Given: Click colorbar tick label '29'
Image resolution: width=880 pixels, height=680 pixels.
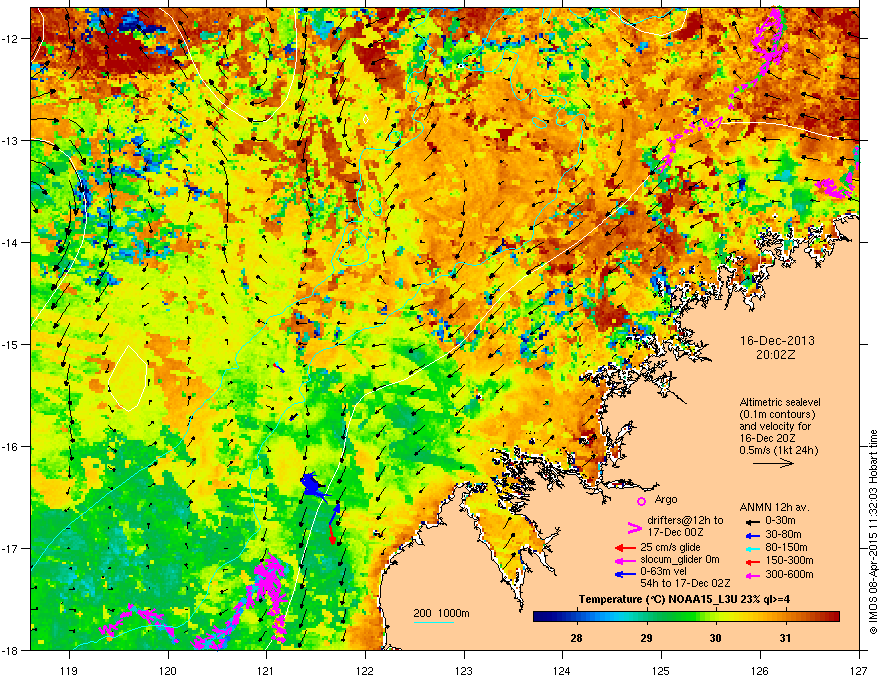Looking at the screenshot, I should (x=647, y=638).
